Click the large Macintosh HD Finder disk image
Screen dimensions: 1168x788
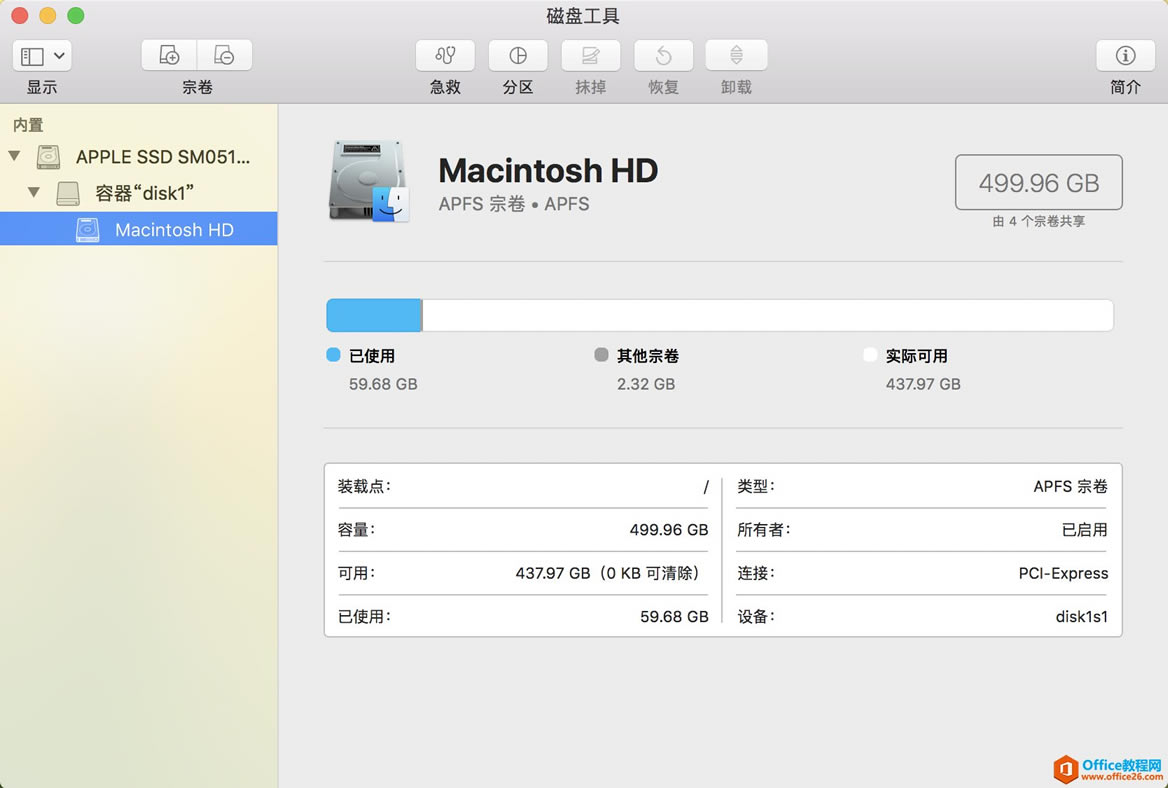[x=369, y=181]
